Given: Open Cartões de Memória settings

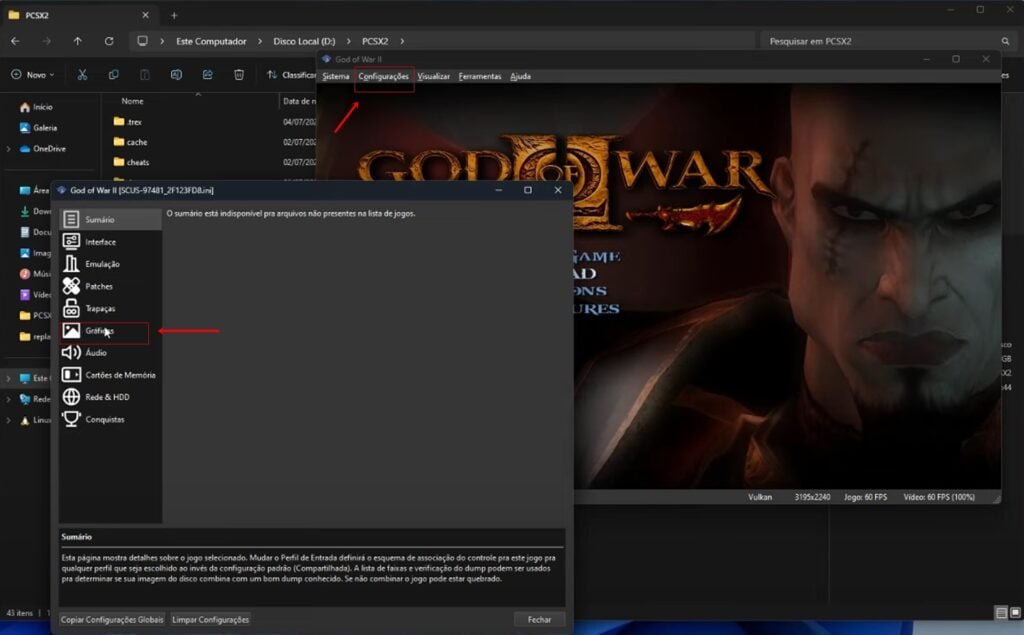Looking at the screenshot, I should click(x=110, y=375).
